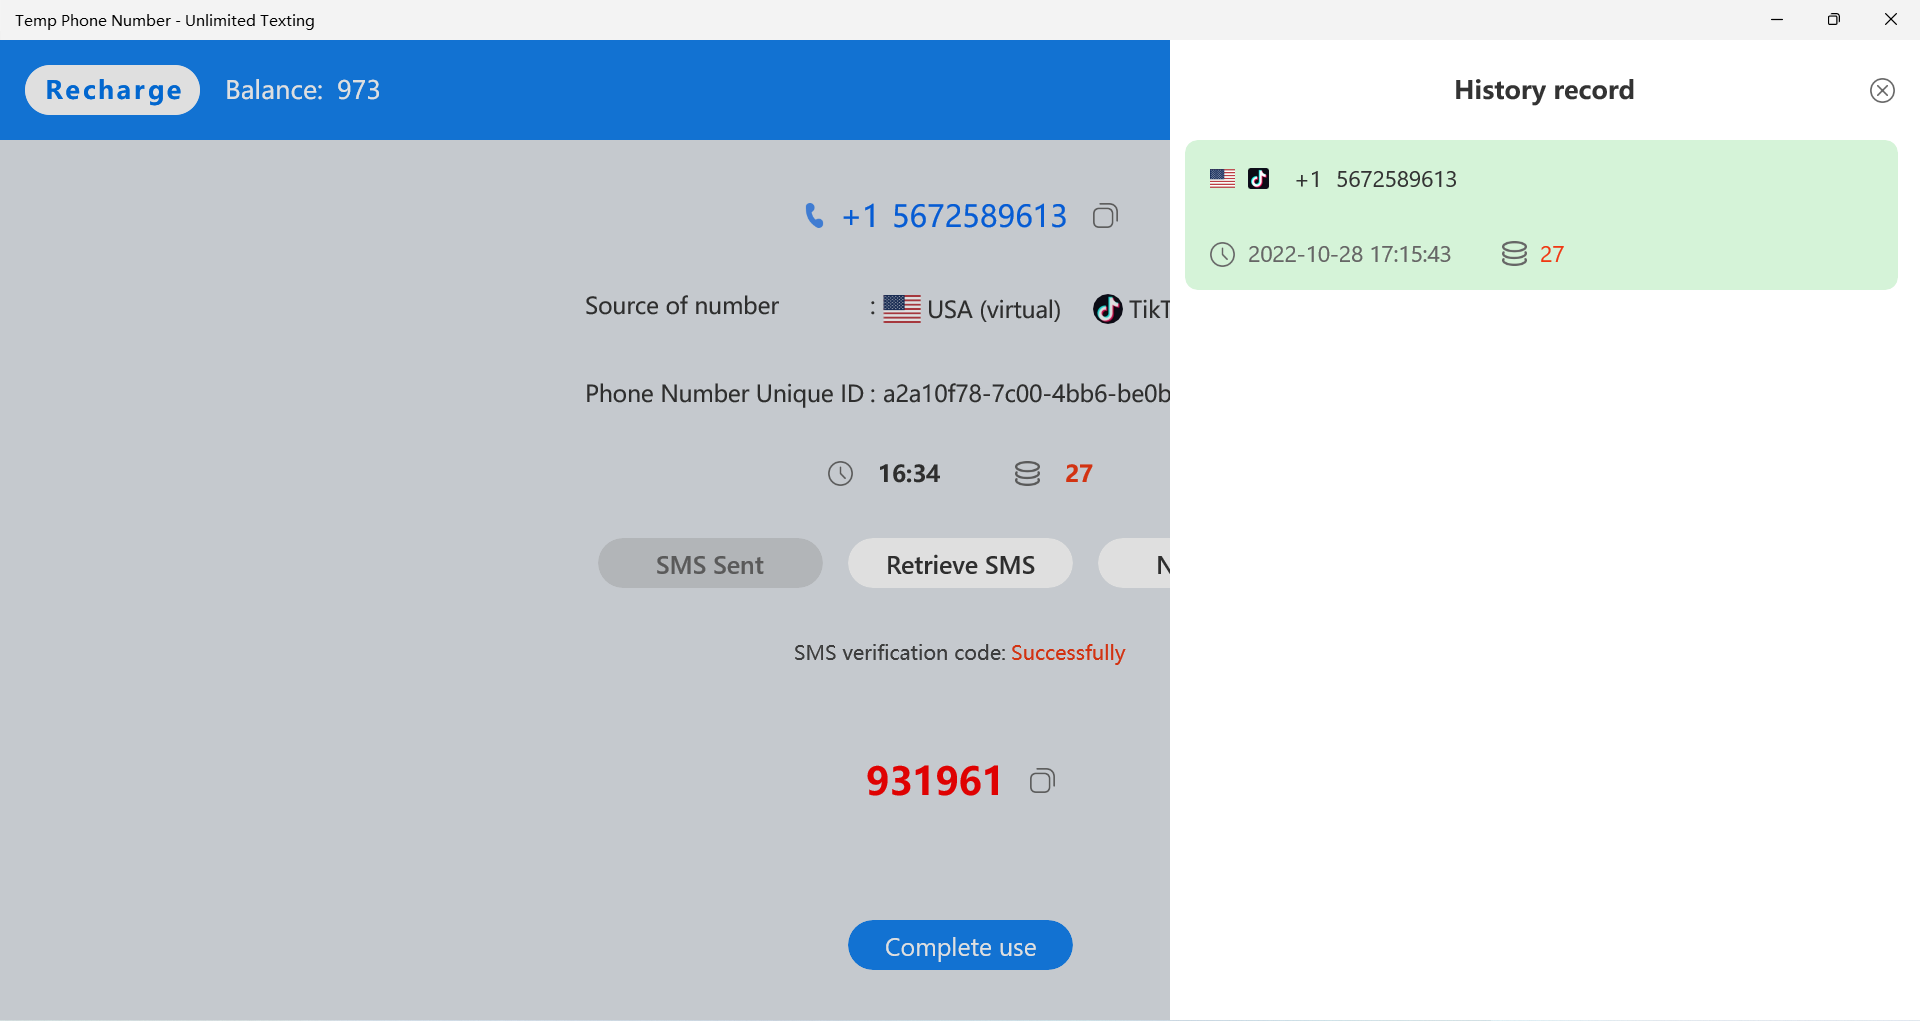The image size is (1920, 1021).
Task: Close the History record panel
Action: (x=1882, y=90)
